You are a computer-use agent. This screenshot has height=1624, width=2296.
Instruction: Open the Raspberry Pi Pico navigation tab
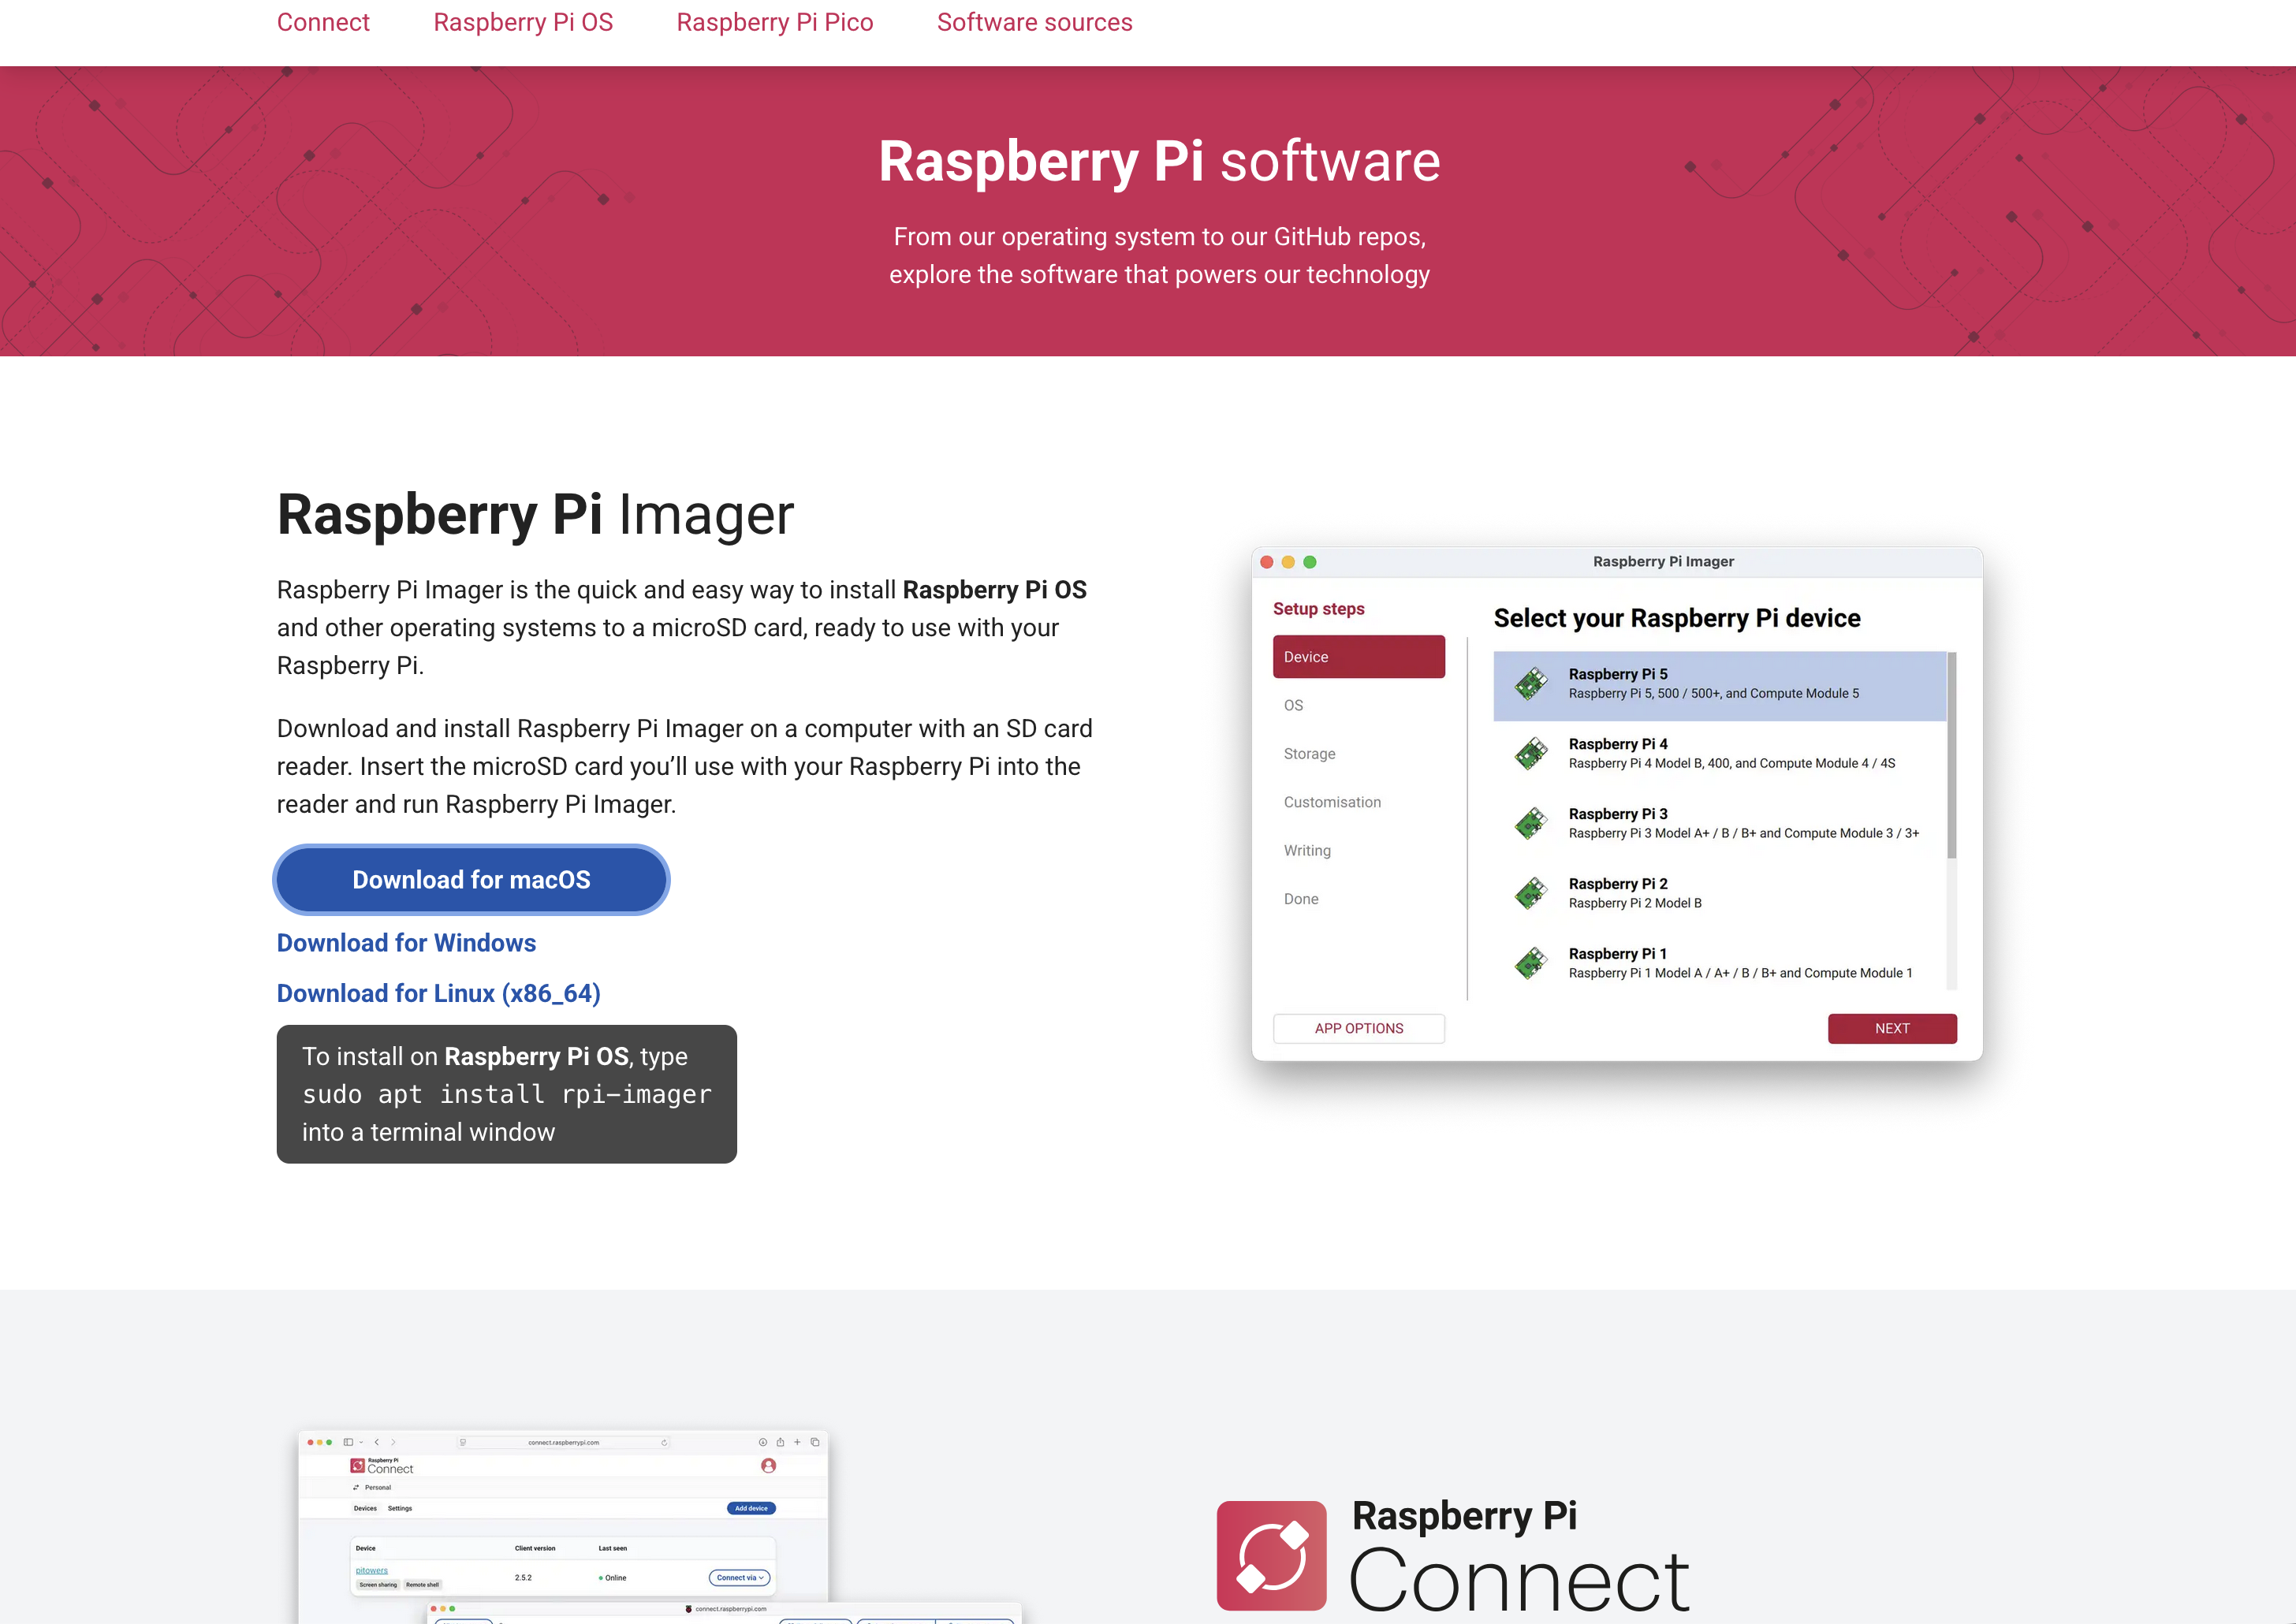[774, 22]
